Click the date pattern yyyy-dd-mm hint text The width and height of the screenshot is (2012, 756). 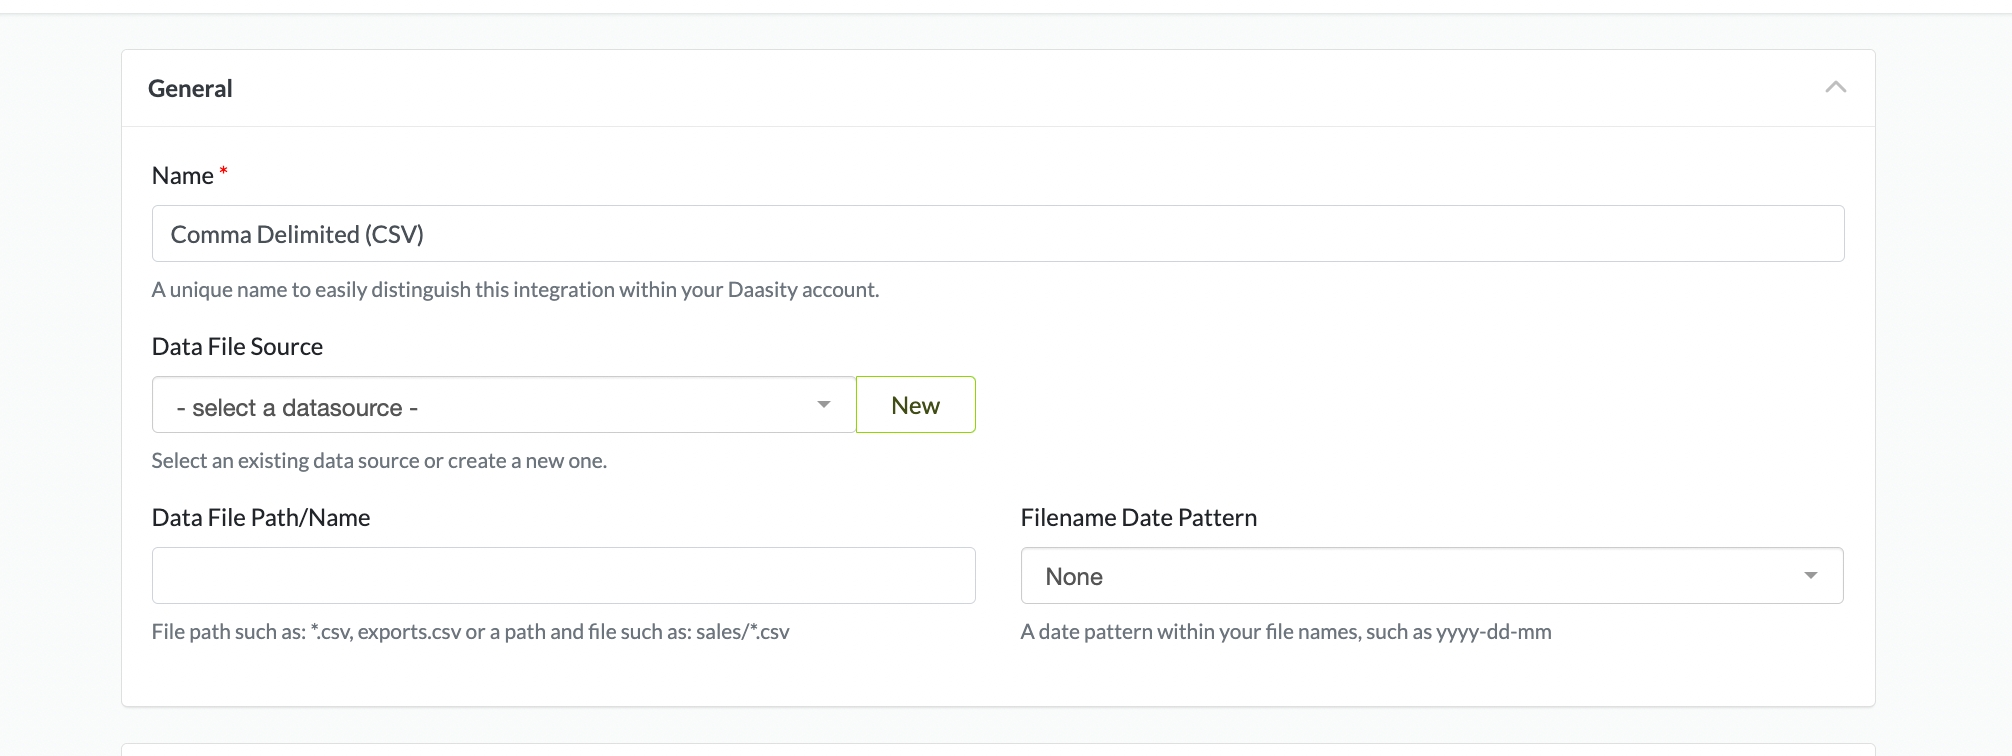(x=1285, y=632)
